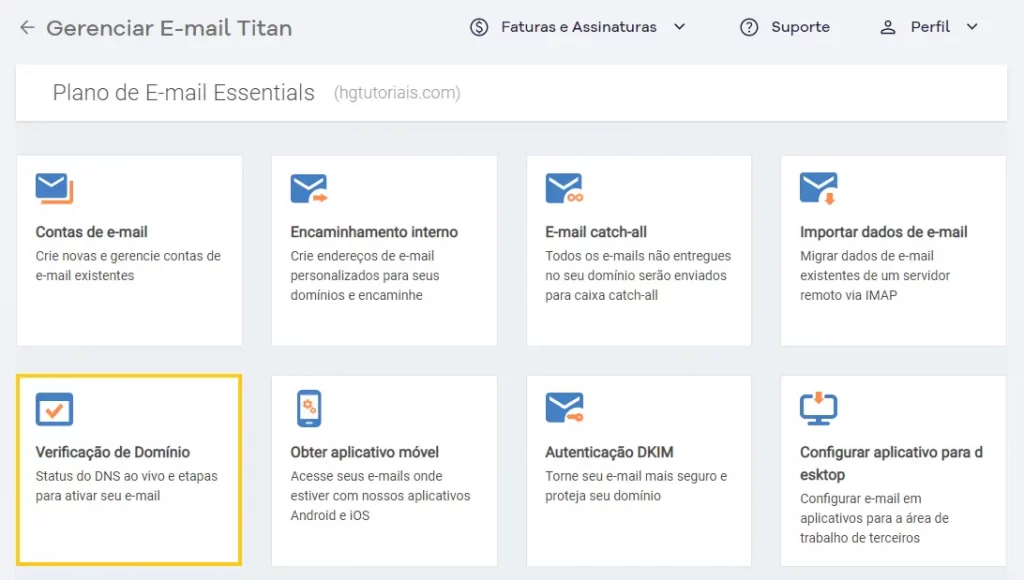This screenshot has width=1024, height=580.
Task: Open the Perfil menu
Action: tap(929, 27)
